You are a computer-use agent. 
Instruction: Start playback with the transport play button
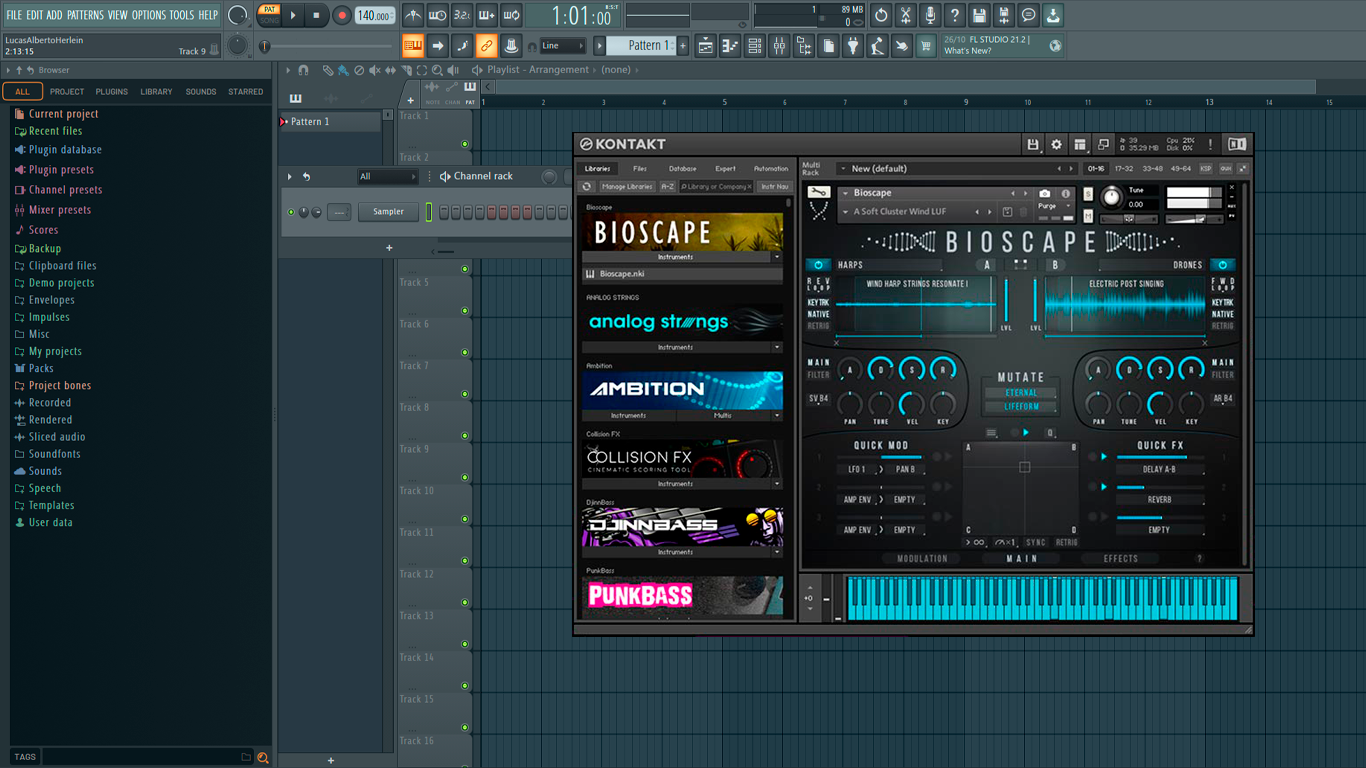pyautogui.click(x=293, y=15)
